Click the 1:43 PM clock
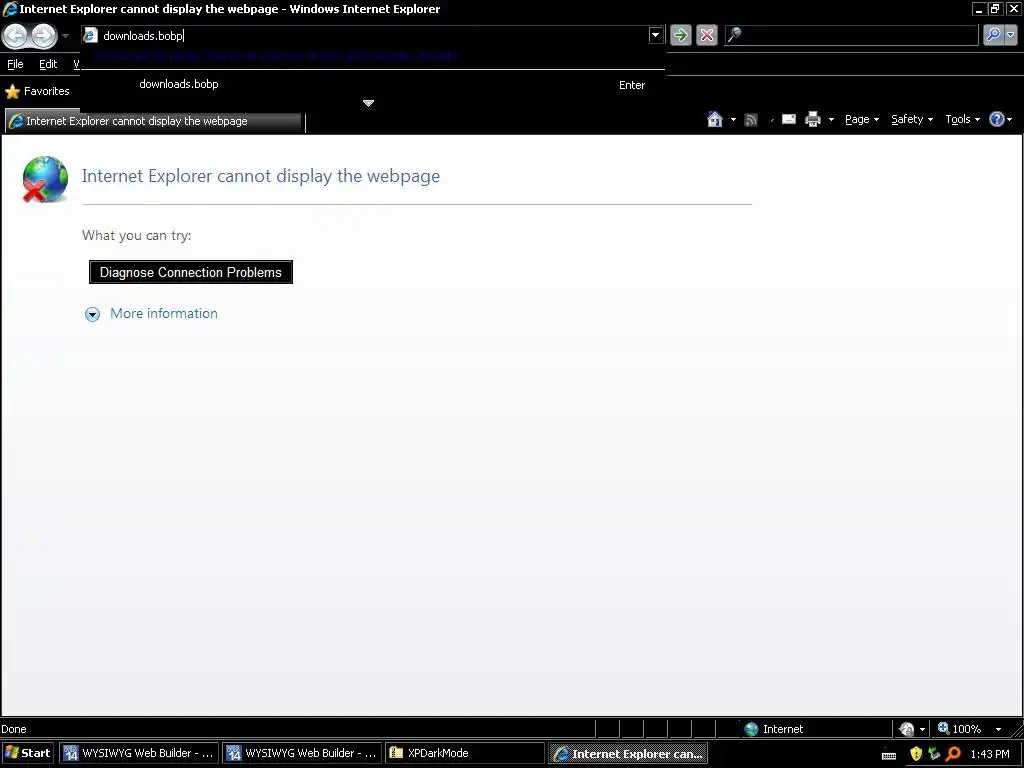1024x768 pixels. pos(990,754)
